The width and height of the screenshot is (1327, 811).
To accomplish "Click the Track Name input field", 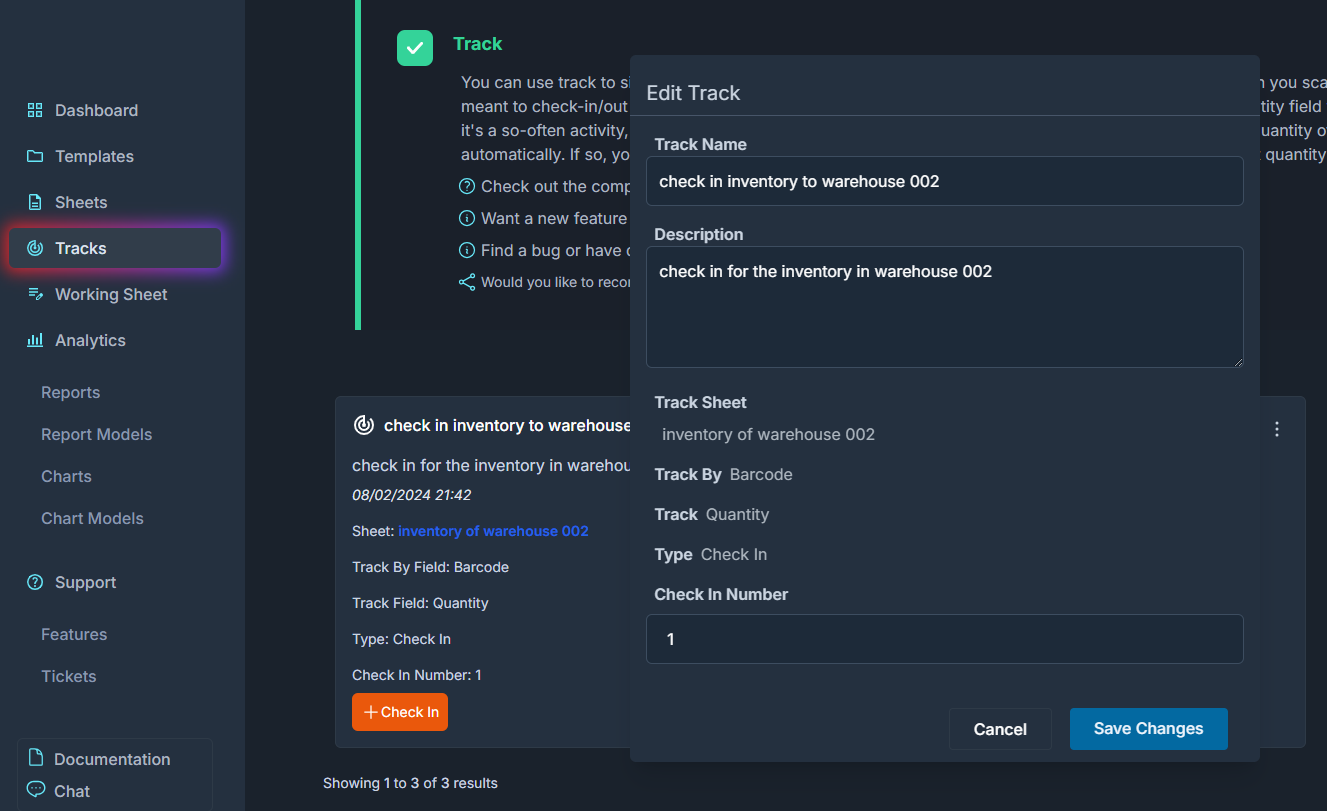I will 945,181.
